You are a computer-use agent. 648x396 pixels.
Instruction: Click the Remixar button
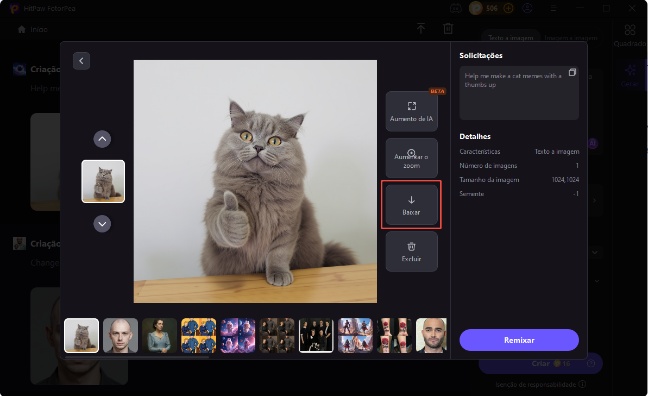tap(519, 340)
